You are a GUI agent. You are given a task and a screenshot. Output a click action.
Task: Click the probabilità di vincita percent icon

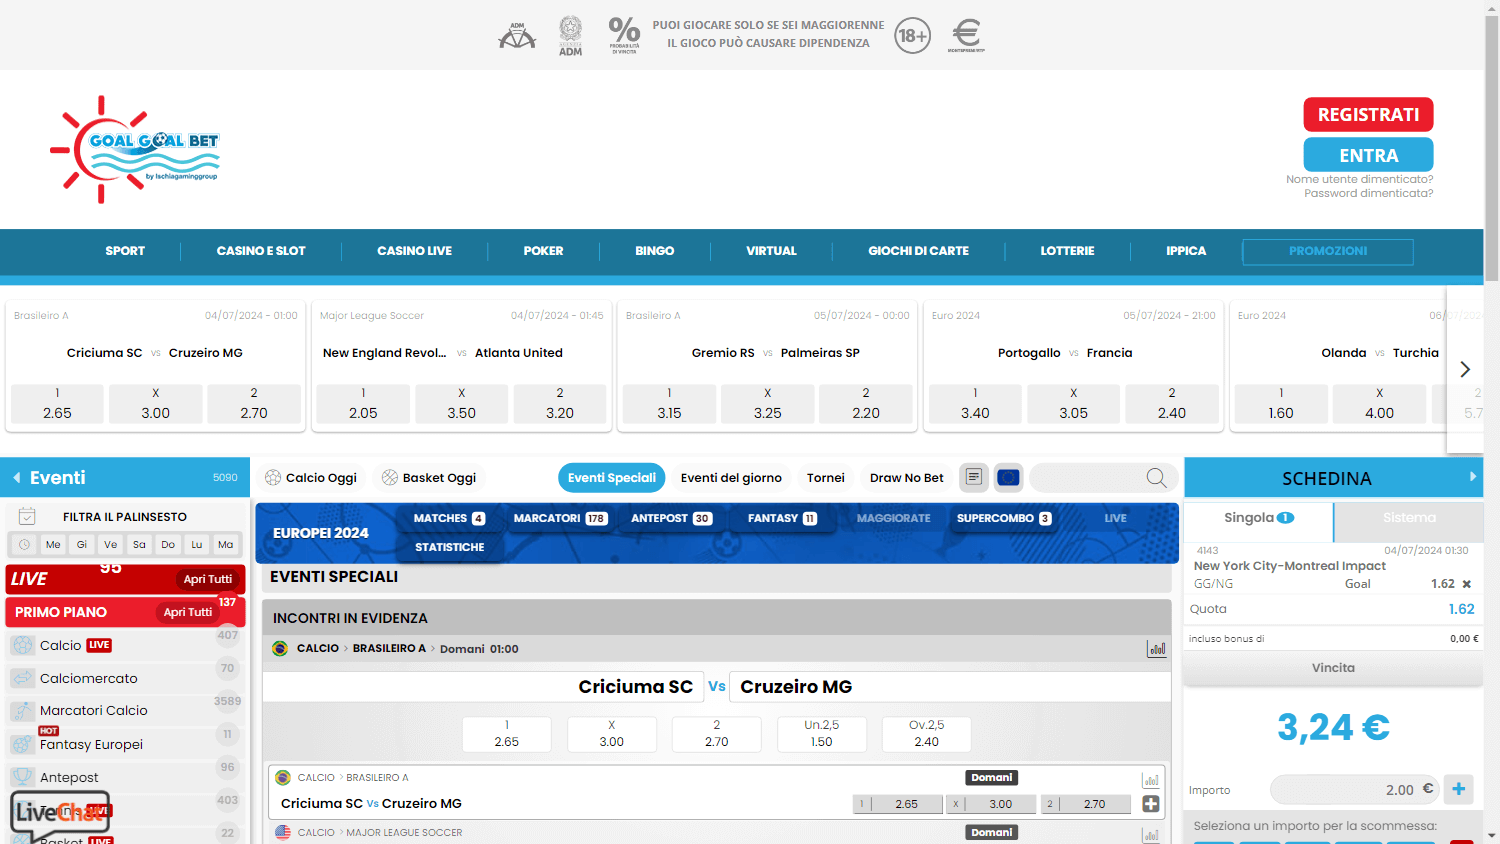[x=624, y=35]
